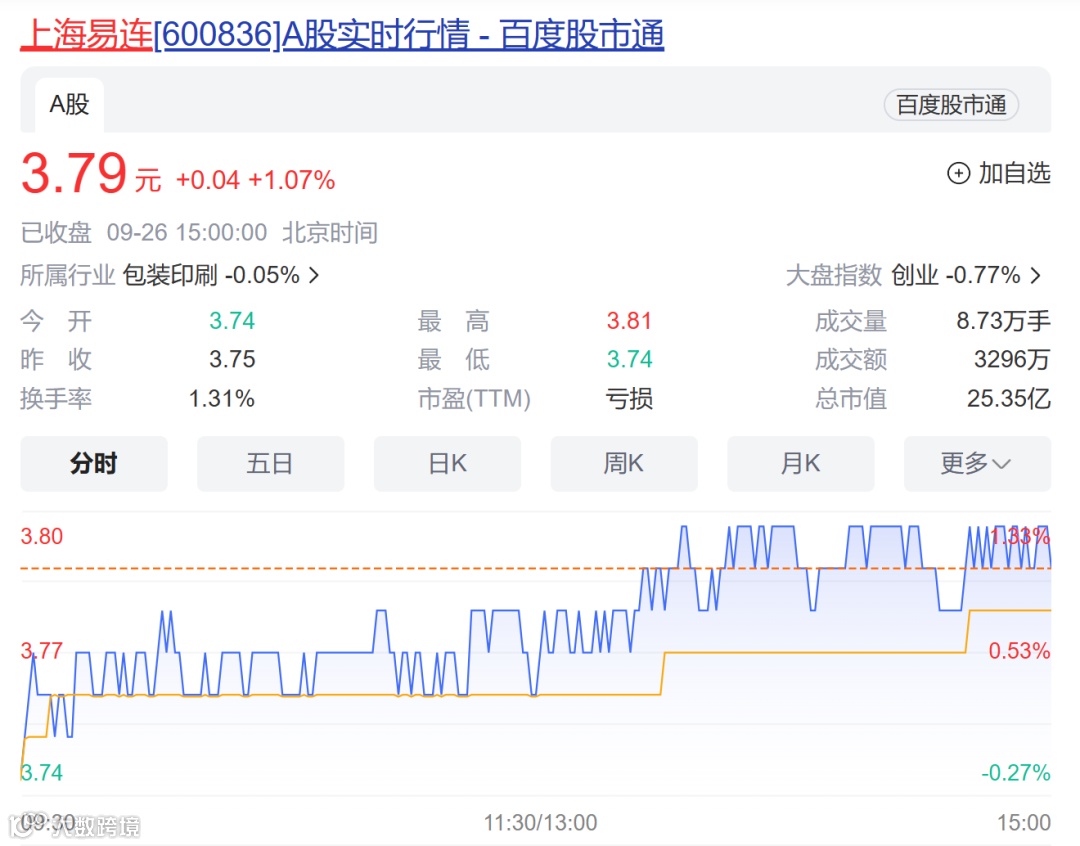This screenshot has width=1080, height=846.
Task: Click the 最高 value 3.81
Action: (629, 321)
